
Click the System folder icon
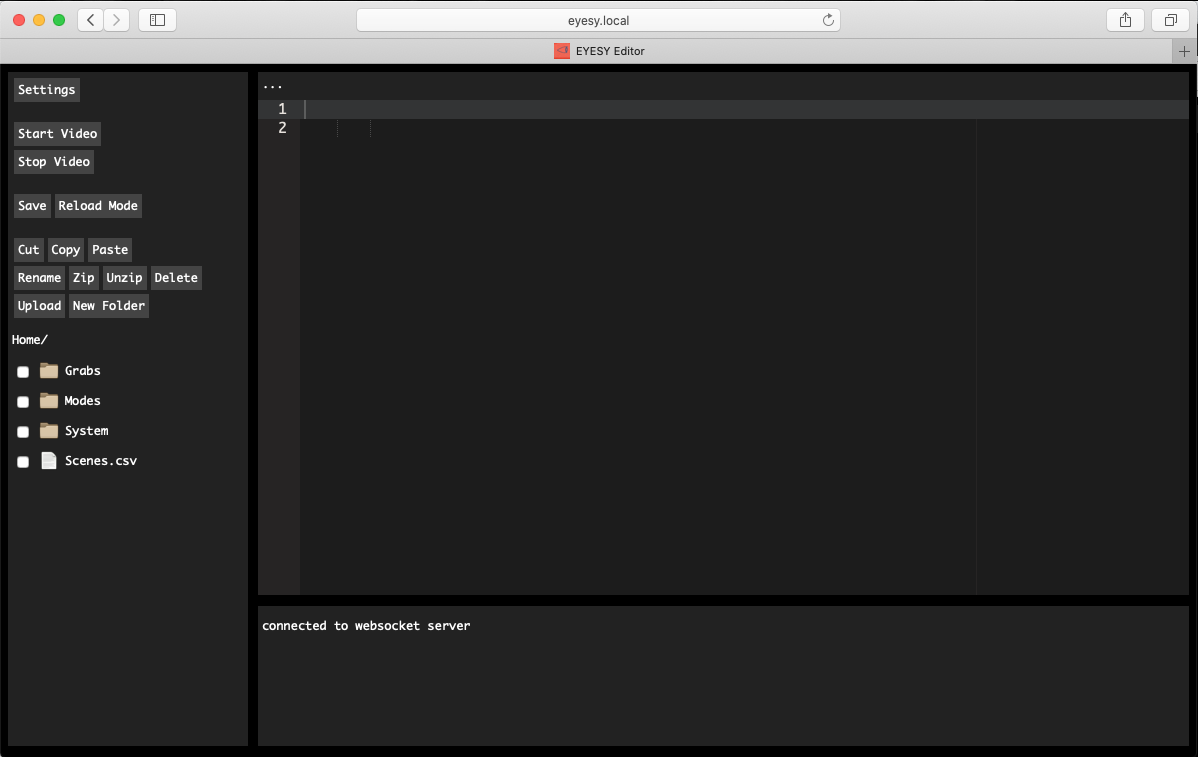click(x=49, y=431)
